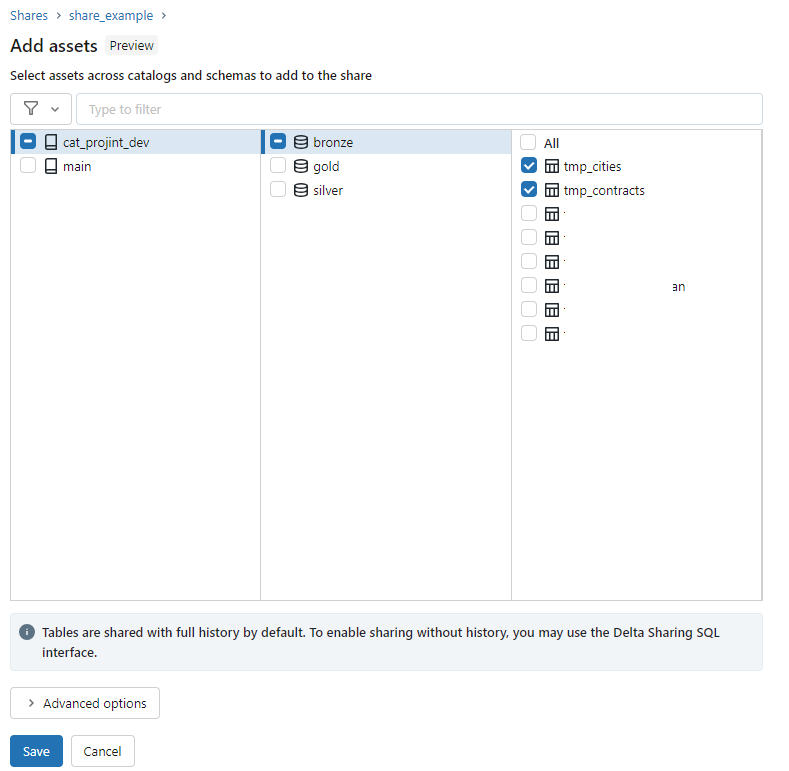Open the filter funnel dropdown
This screenshot has height=771, width=789.
pos(41,109)
